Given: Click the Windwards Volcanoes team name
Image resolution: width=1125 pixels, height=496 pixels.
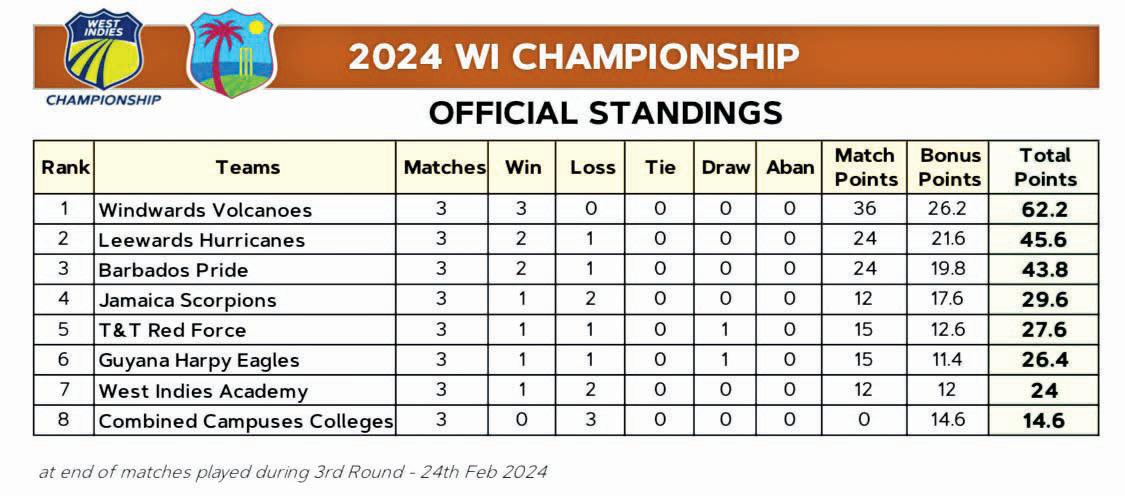Looking at the screenshot, I should [205, 210].
